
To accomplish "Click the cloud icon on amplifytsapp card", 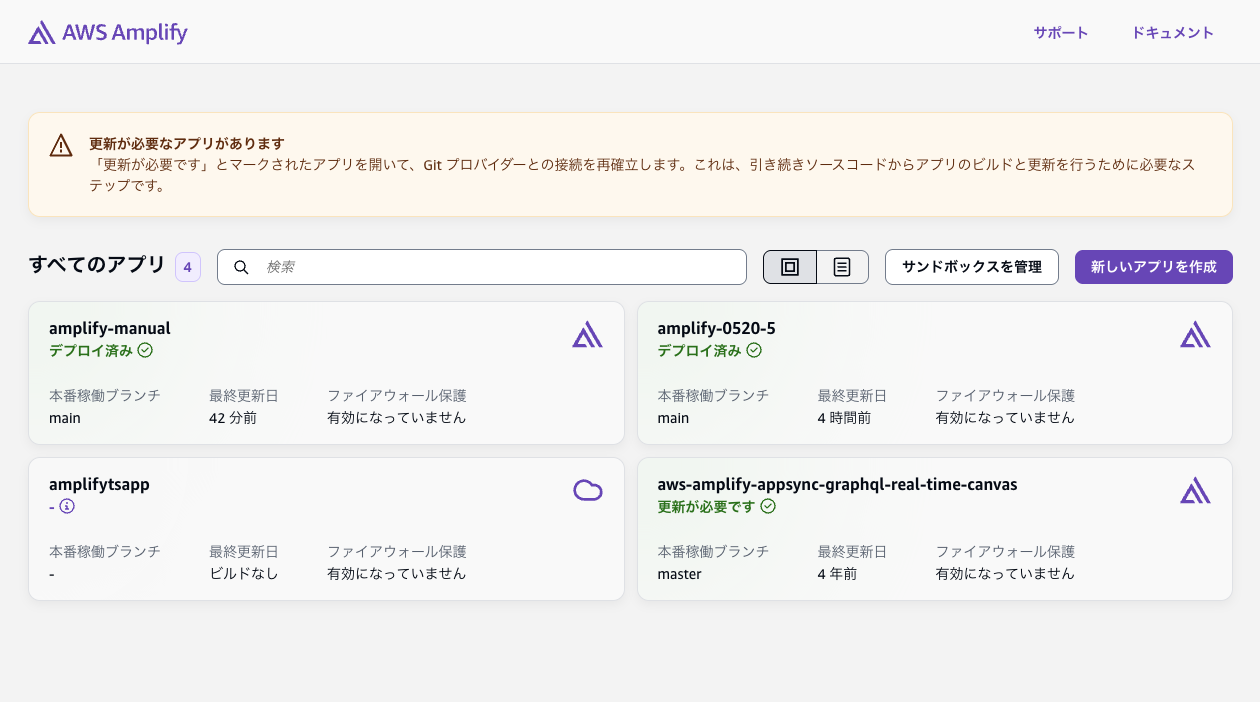I will coord(587,490).
